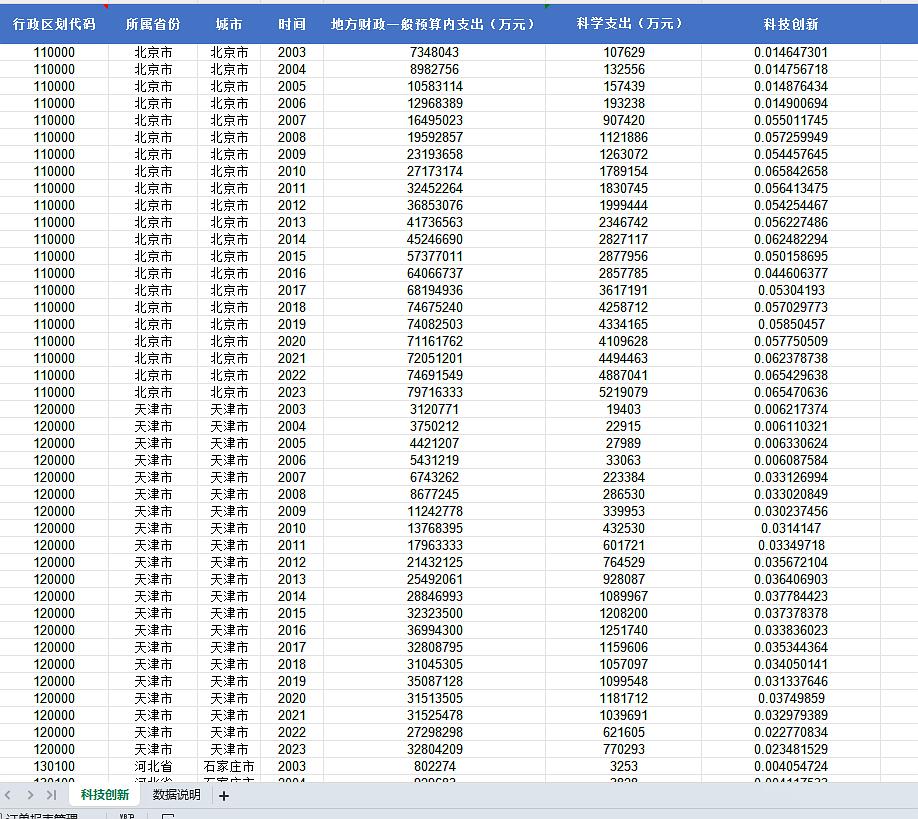The image size is (918, 819).
Task: Select the 时间 header cell
Action: coord(292,24)
